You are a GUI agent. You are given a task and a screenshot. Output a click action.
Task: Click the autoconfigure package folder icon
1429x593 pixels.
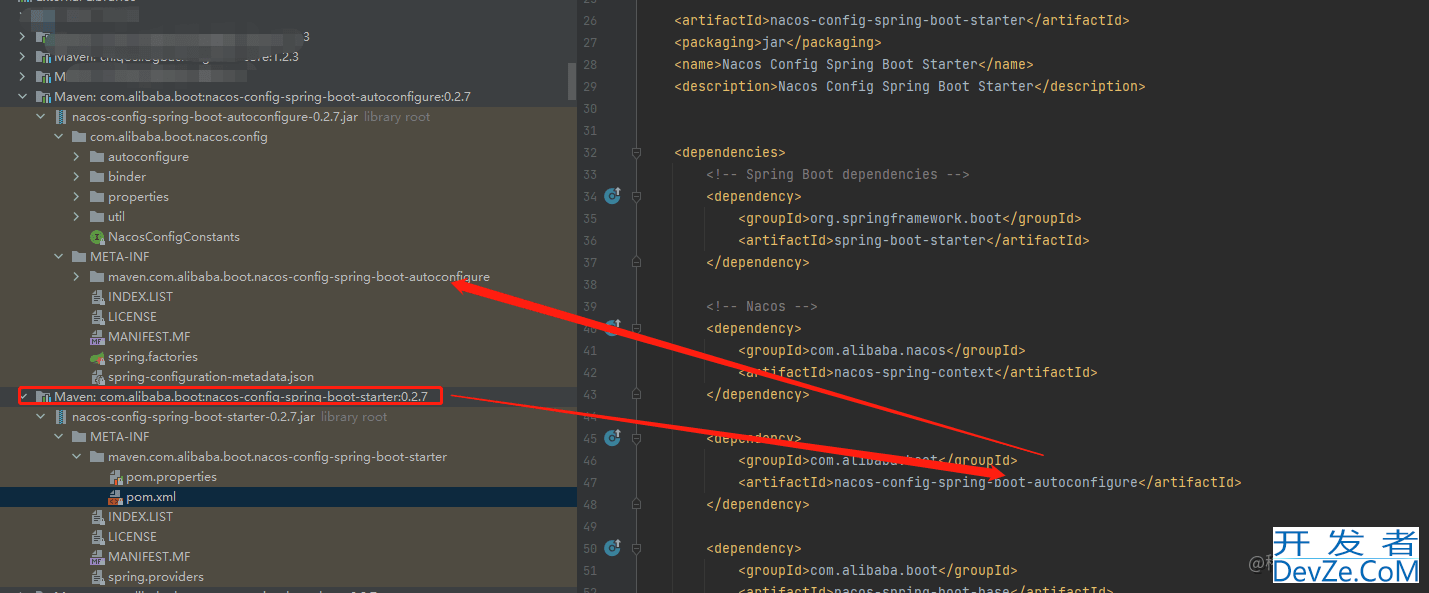click(x=97, y=157)
